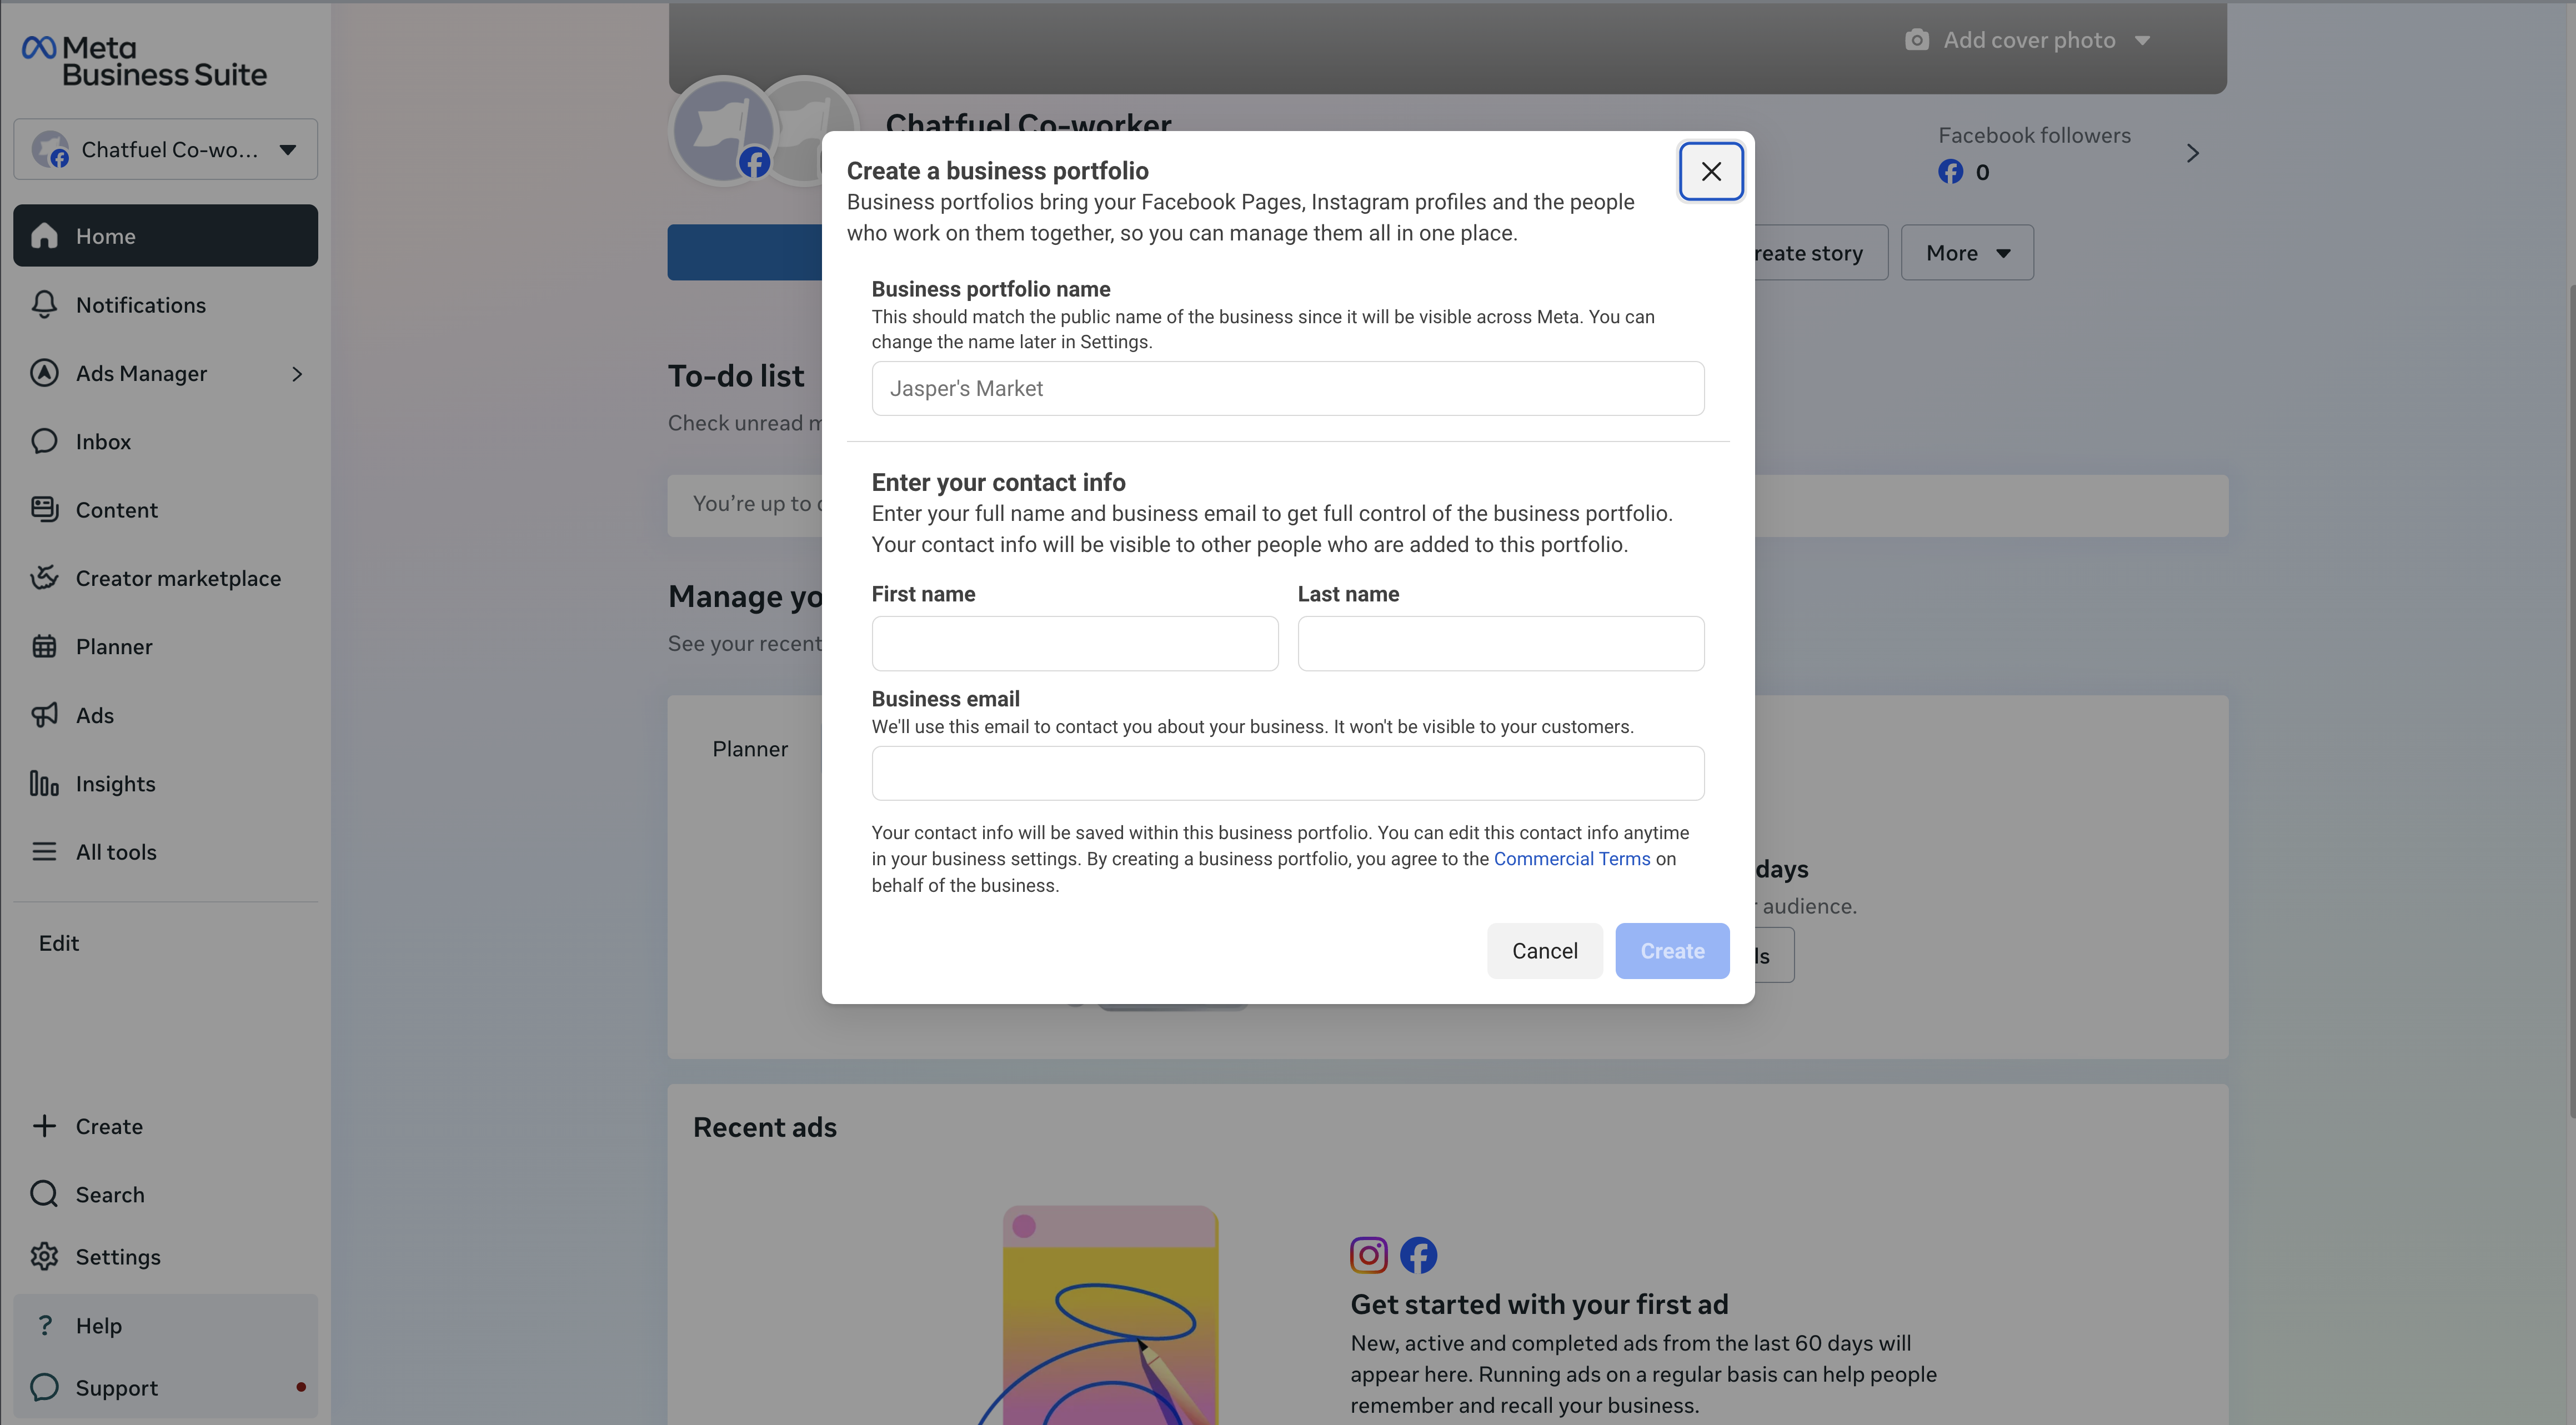The height and width of the screenshot is (1425, 2576).
Task: Click the Planner calendar icon
Action: click(44, 647)
